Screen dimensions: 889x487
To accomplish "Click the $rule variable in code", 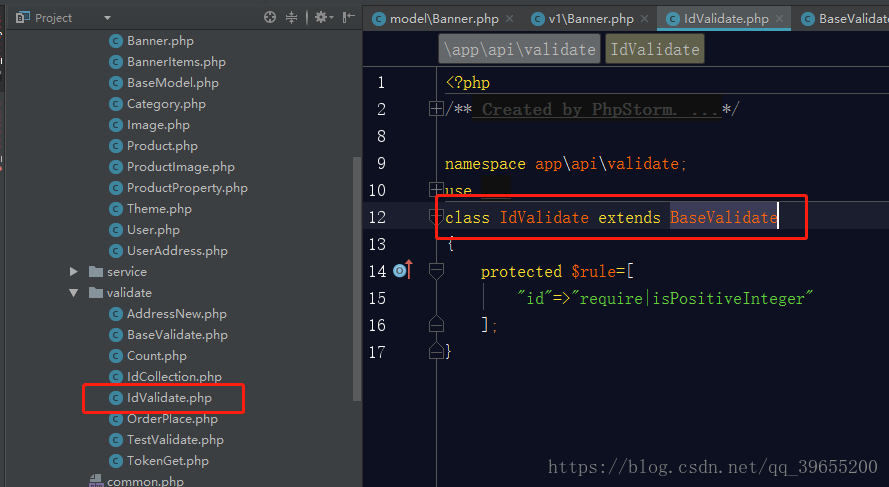I will pyautogui.click(x=594, y=272).
